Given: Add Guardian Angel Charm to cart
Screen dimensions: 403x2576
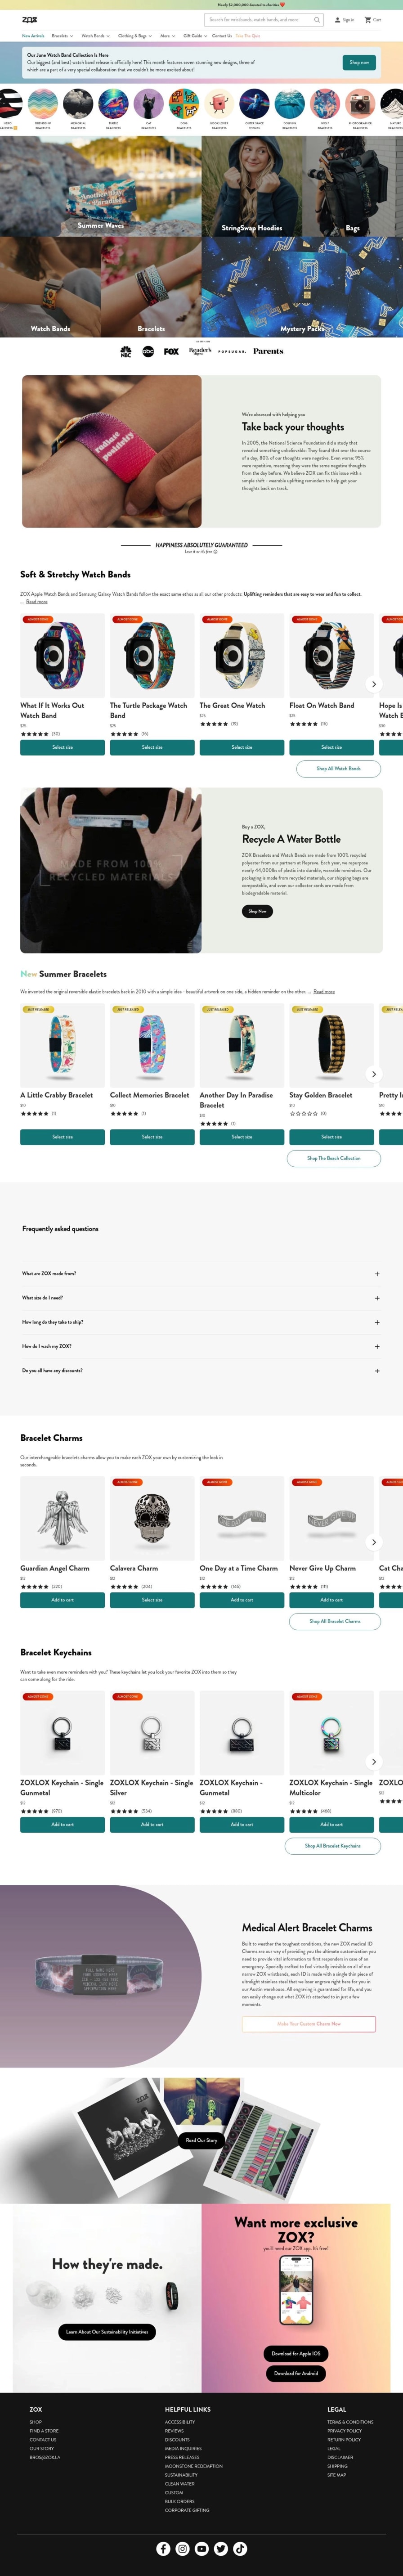Looking at the screenshot, I should pyautogui.click(x=62, y=1600).
